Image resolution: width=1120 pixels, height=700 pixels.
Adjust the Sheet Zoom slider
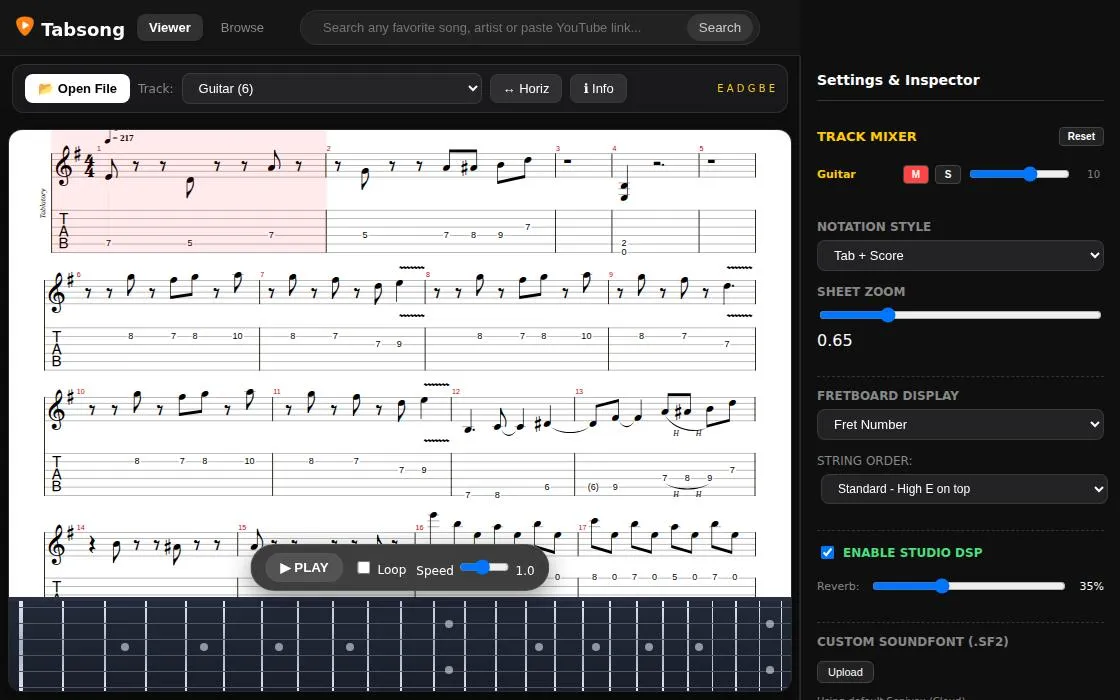point(960,315)
